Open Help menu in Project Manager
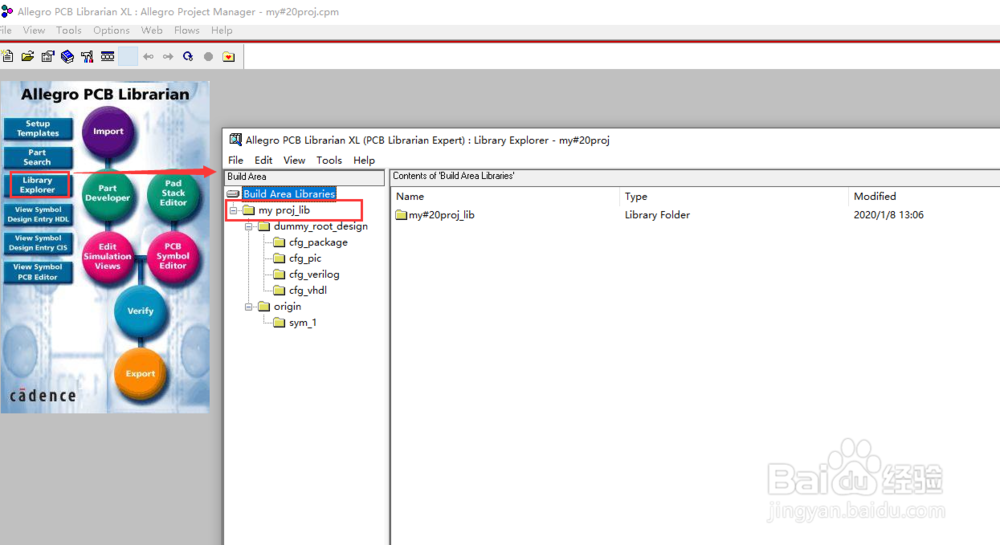This screenshot has height=545, width=1000. point(221,30)
